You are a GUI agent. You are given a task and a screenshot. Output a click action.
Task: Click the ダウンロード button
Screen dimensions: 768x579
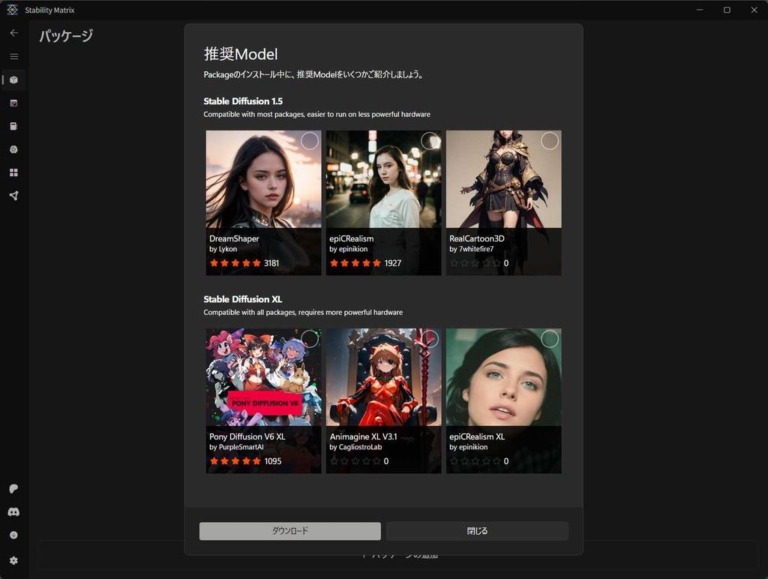(290, 531)
